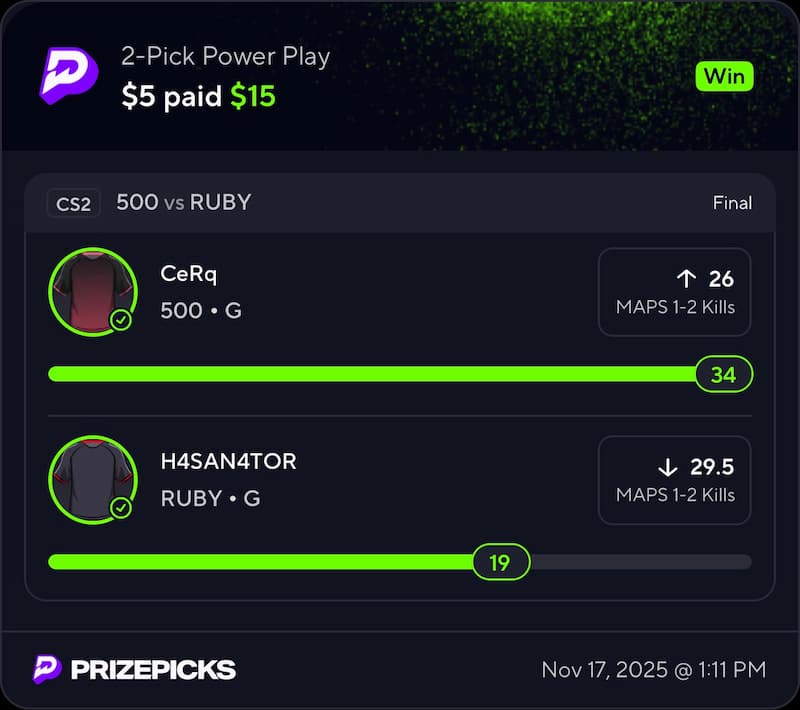Click H4SAN4TOR's gray jersey avatar
The width and height of the screenshot is (800, 710).
click(x=92, y=479)
